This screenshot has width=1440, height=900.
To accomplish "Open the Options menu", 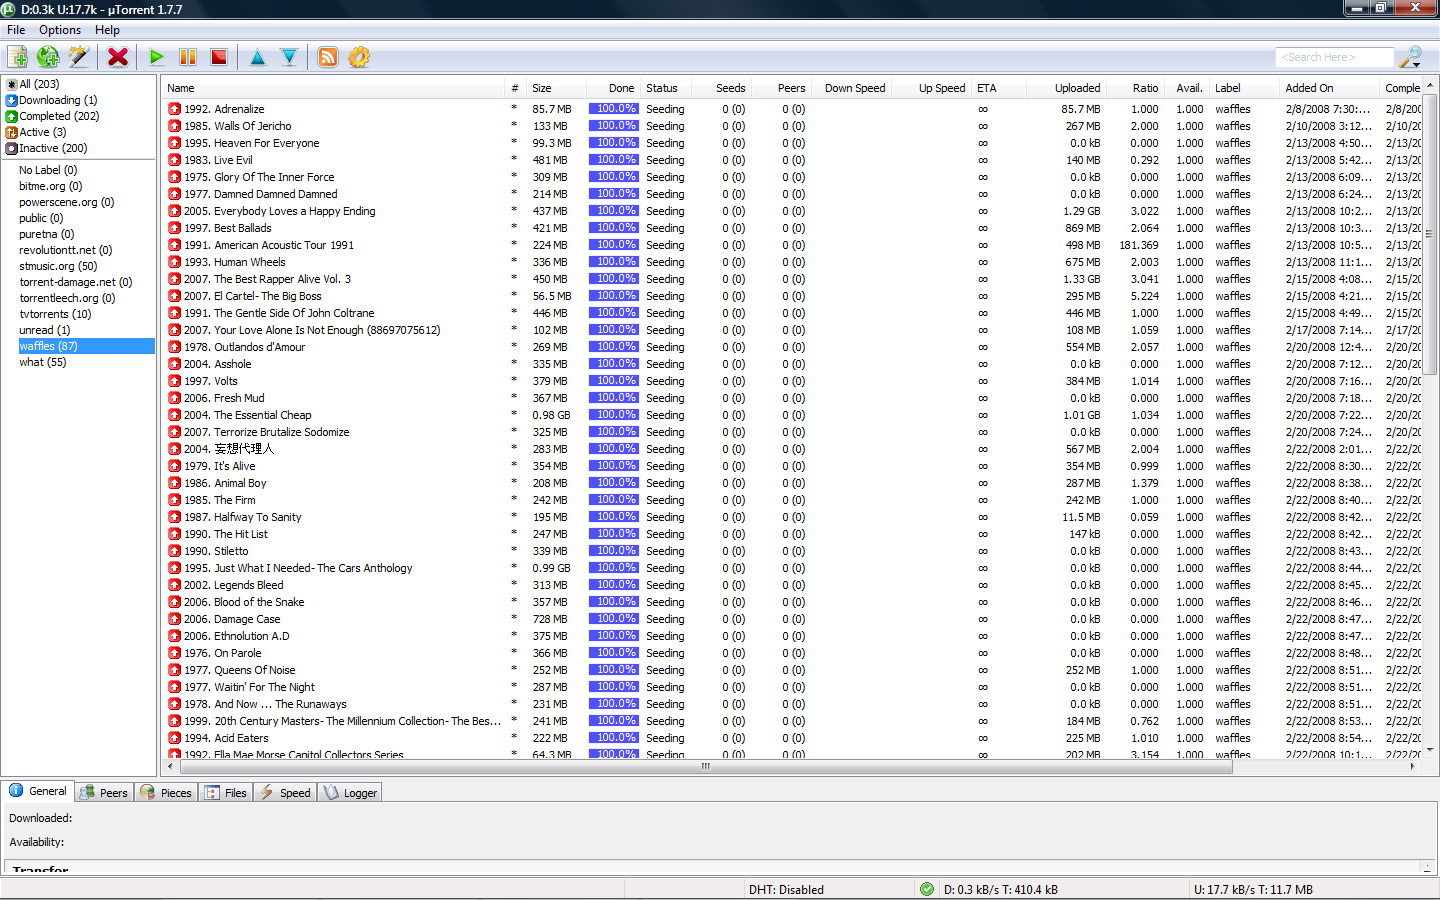I will (60, 30).
